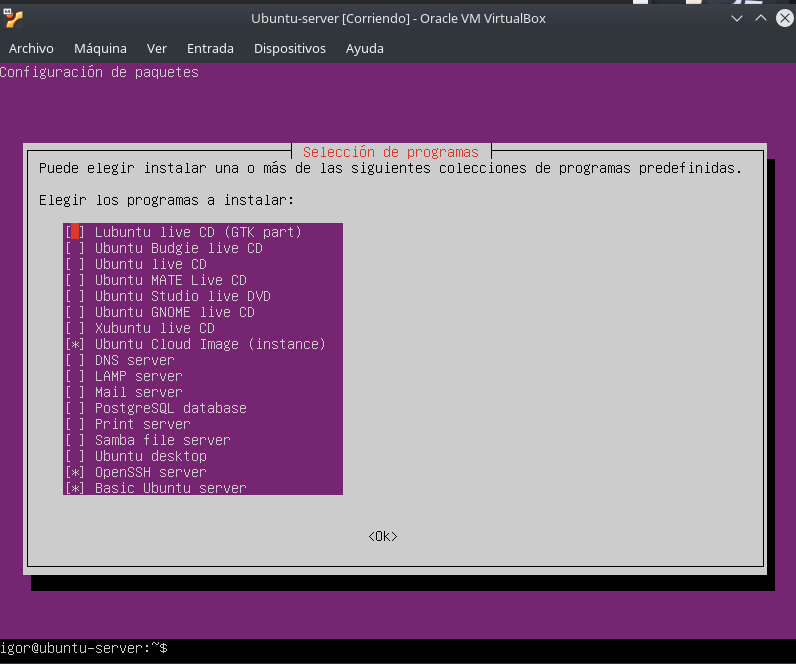Click the VirtualBox app icon in title bar
Screen dimensions: 796x664
[x=13, y=18]
